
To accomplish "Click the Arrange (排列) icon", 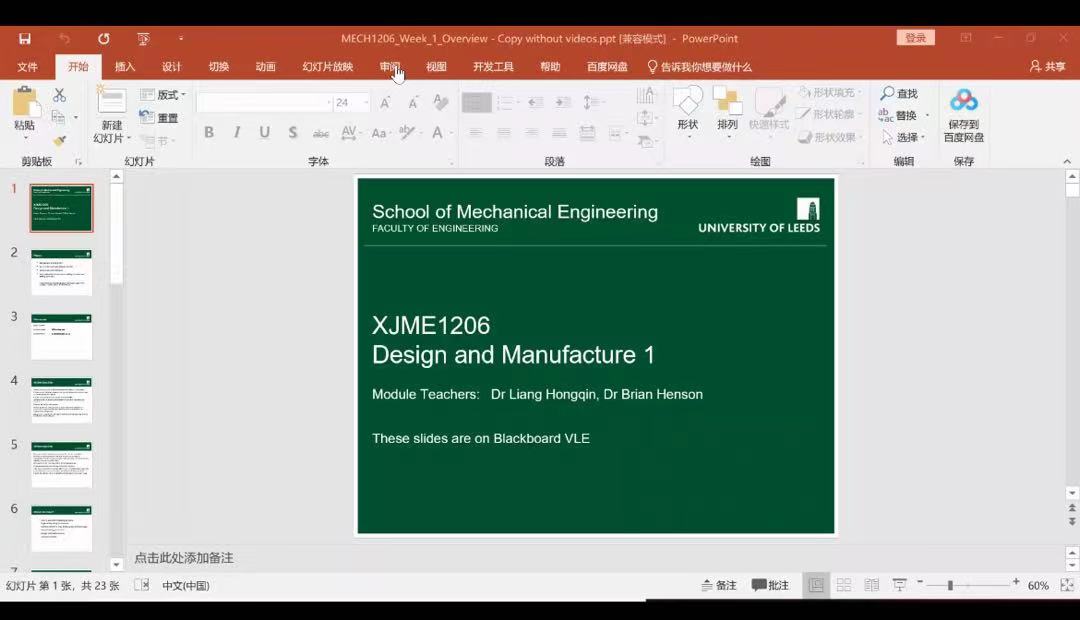I will click(727, 101).
